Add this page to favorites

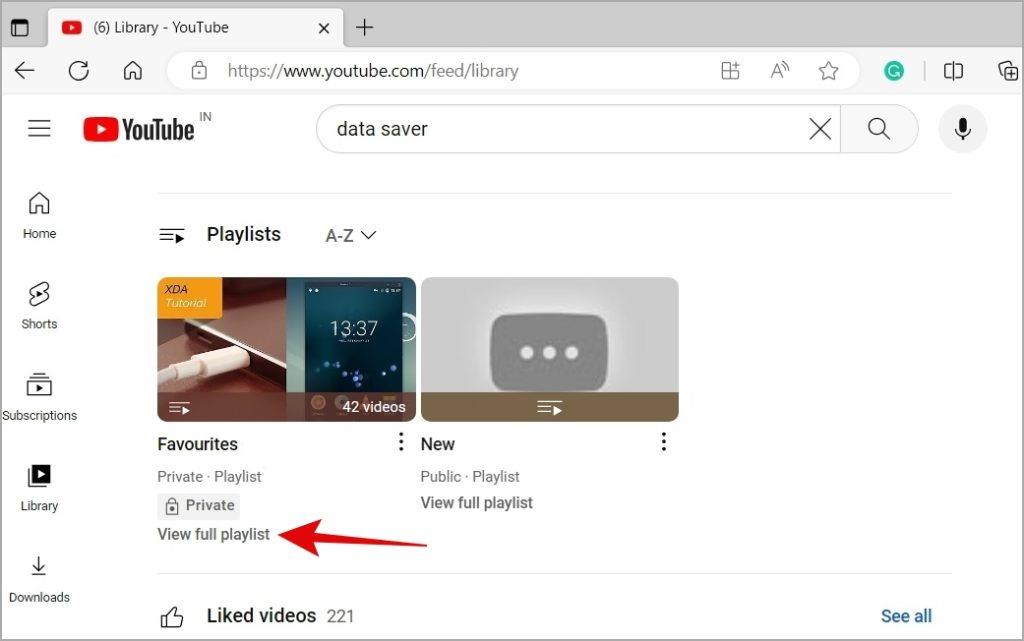point(828,70)
